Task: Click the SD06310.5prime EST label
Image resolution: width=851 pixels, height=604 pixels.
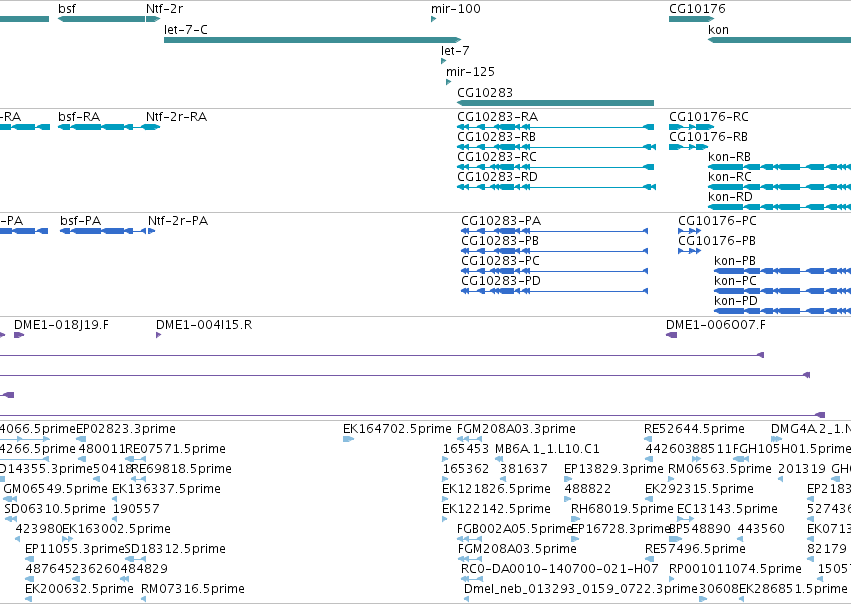Action: 55,509
